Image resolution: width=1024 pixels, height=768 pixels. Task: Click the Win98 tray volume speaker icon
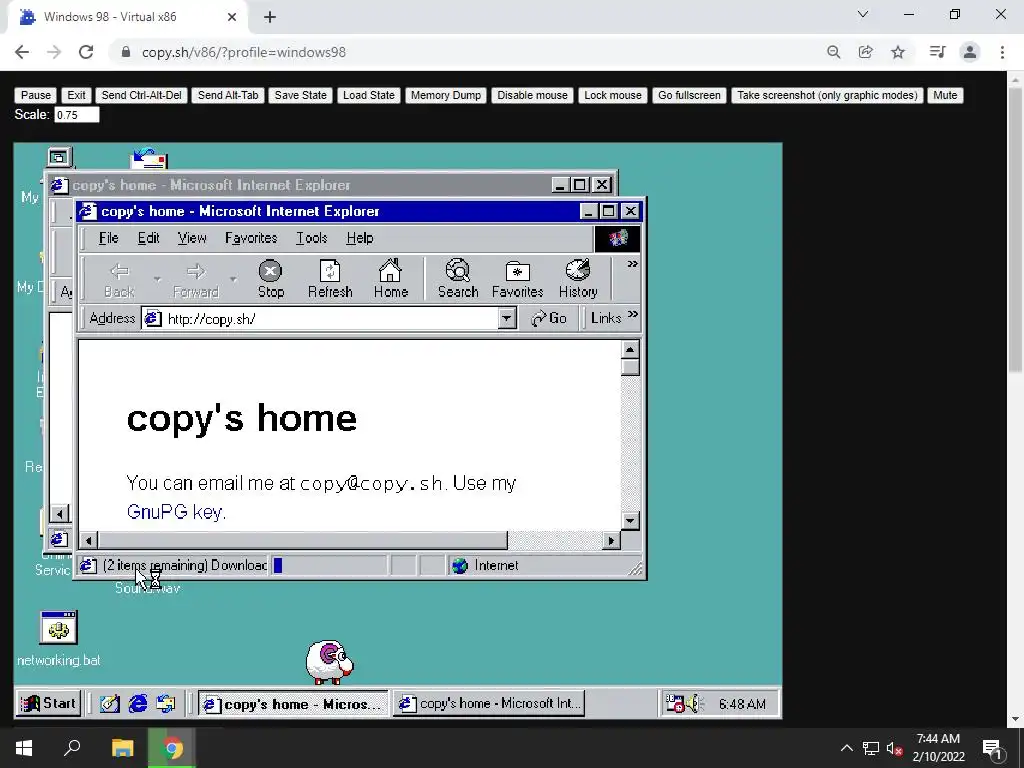coord(693,703)
